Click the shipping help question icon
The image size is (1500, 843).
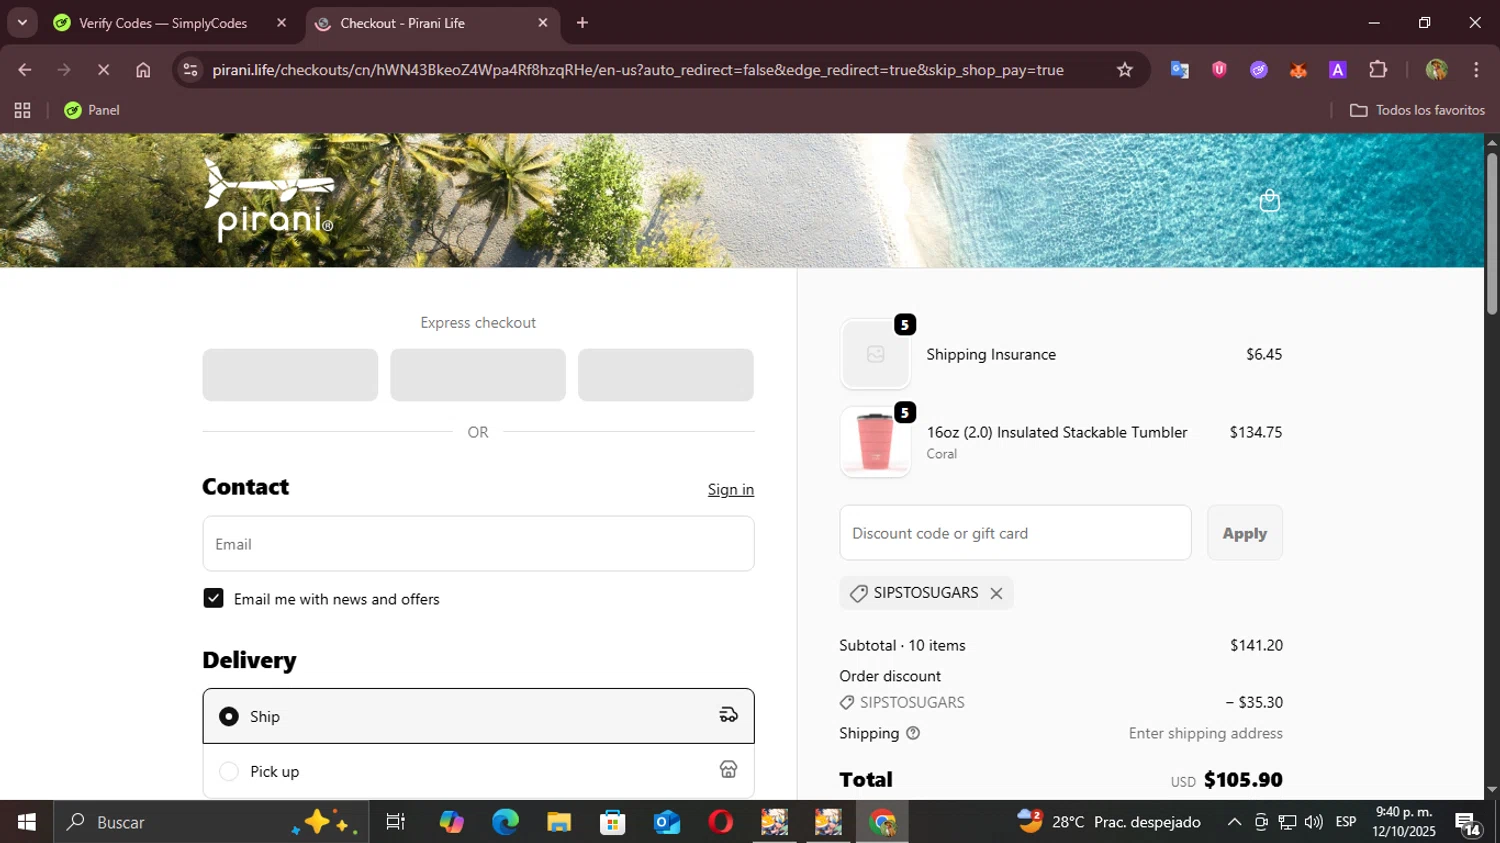pyautogui.click(x=913, y=733)
